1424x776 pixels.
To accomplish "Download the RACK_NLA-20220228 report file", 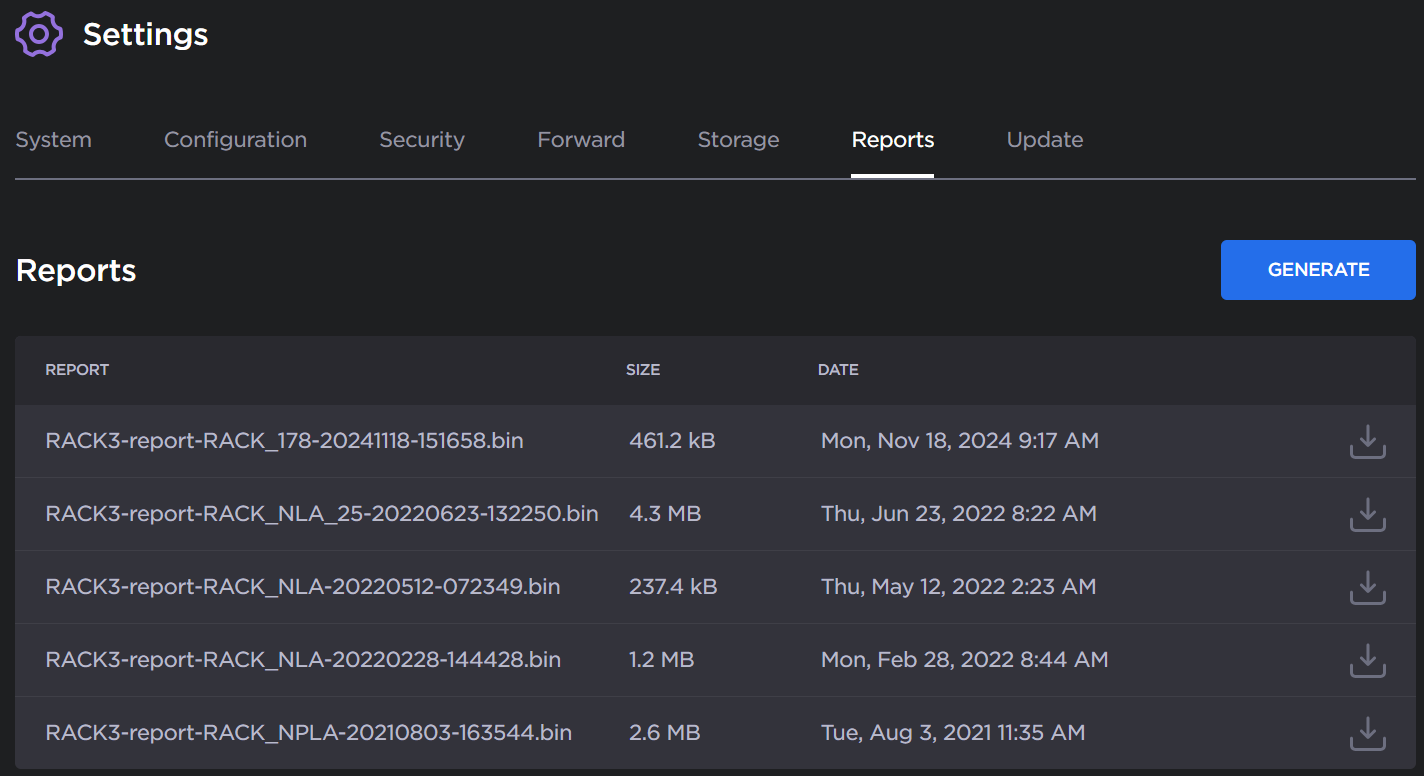I will [1367, 660].
